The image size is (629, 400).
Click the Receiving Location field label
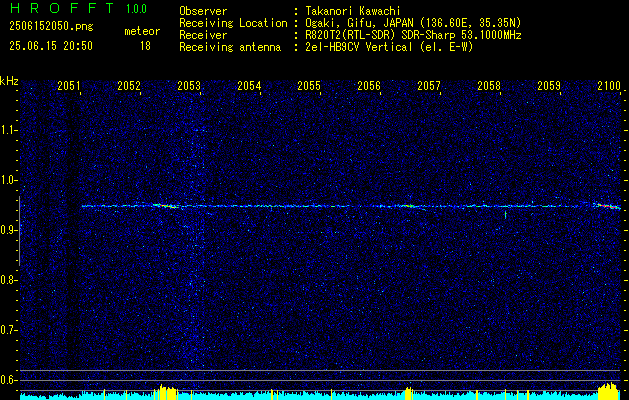[233, 23]
